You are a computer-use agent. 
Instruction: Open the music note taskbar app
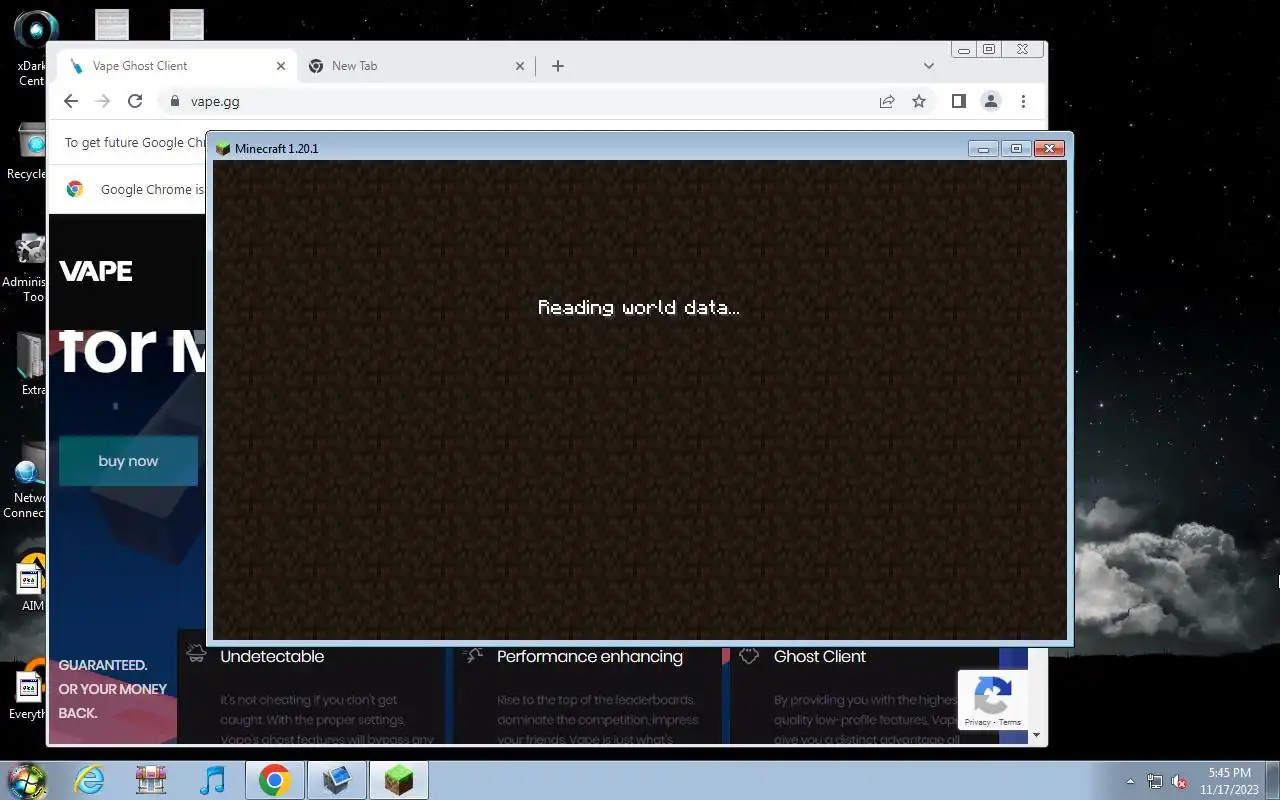pos(212,780)
